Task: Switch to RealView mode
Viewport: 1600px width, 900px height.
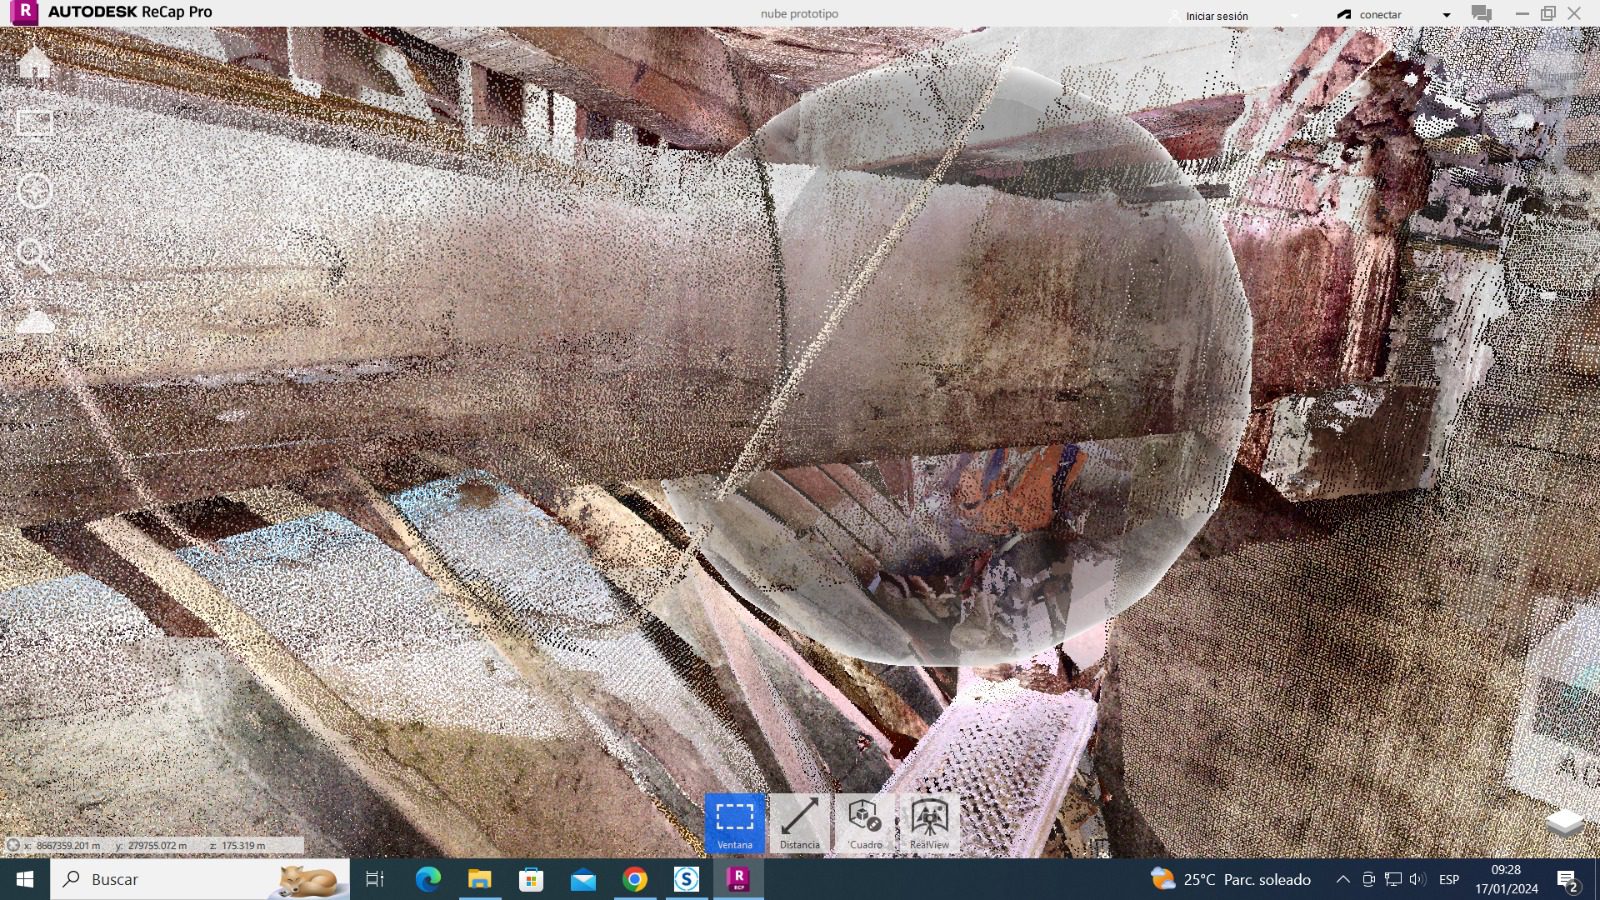Action: point(929,823)
